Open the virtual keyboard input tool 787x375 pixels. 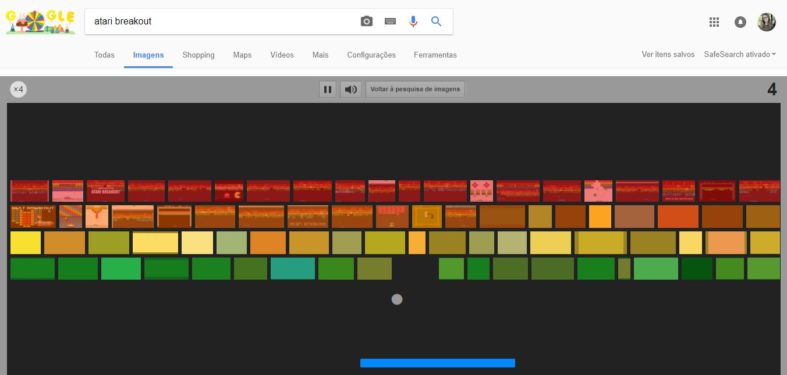point(390,21)
